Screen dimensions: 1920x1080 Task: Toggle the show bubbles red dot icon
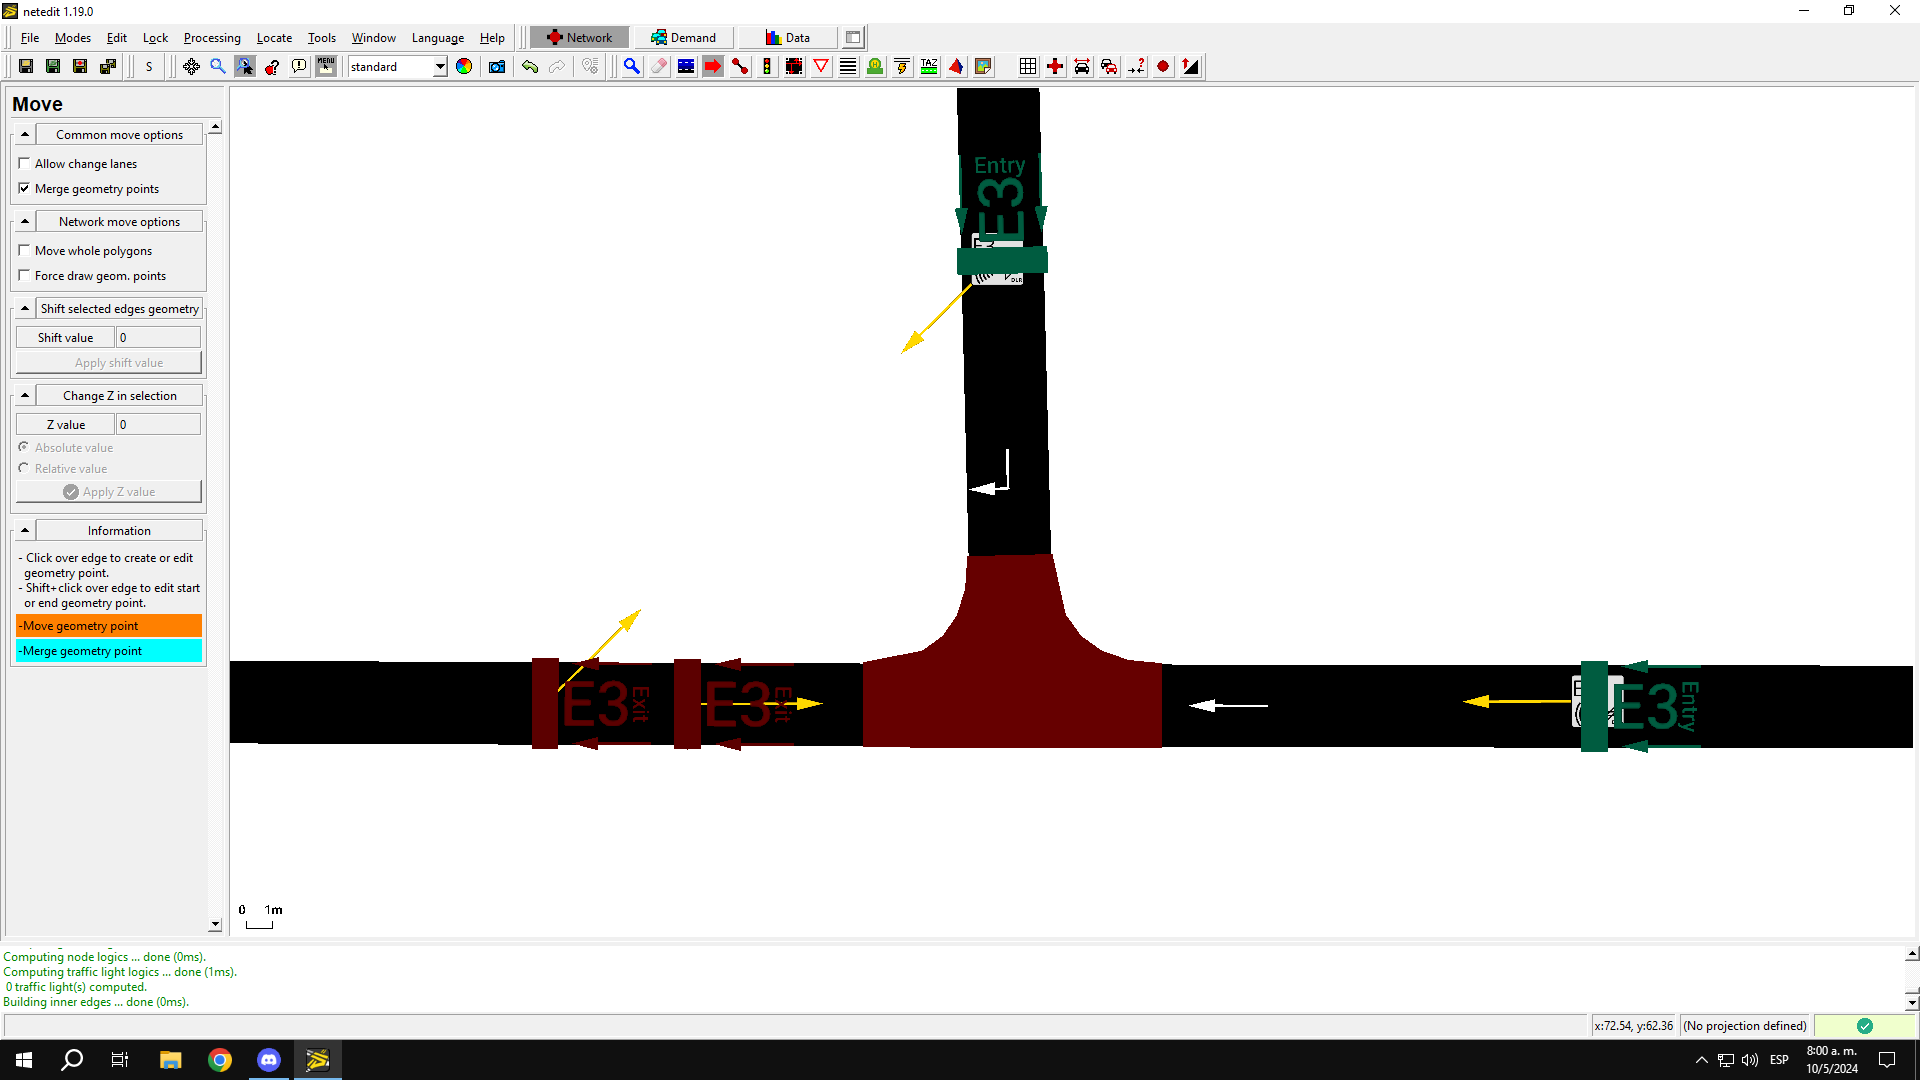point(1163,66)
